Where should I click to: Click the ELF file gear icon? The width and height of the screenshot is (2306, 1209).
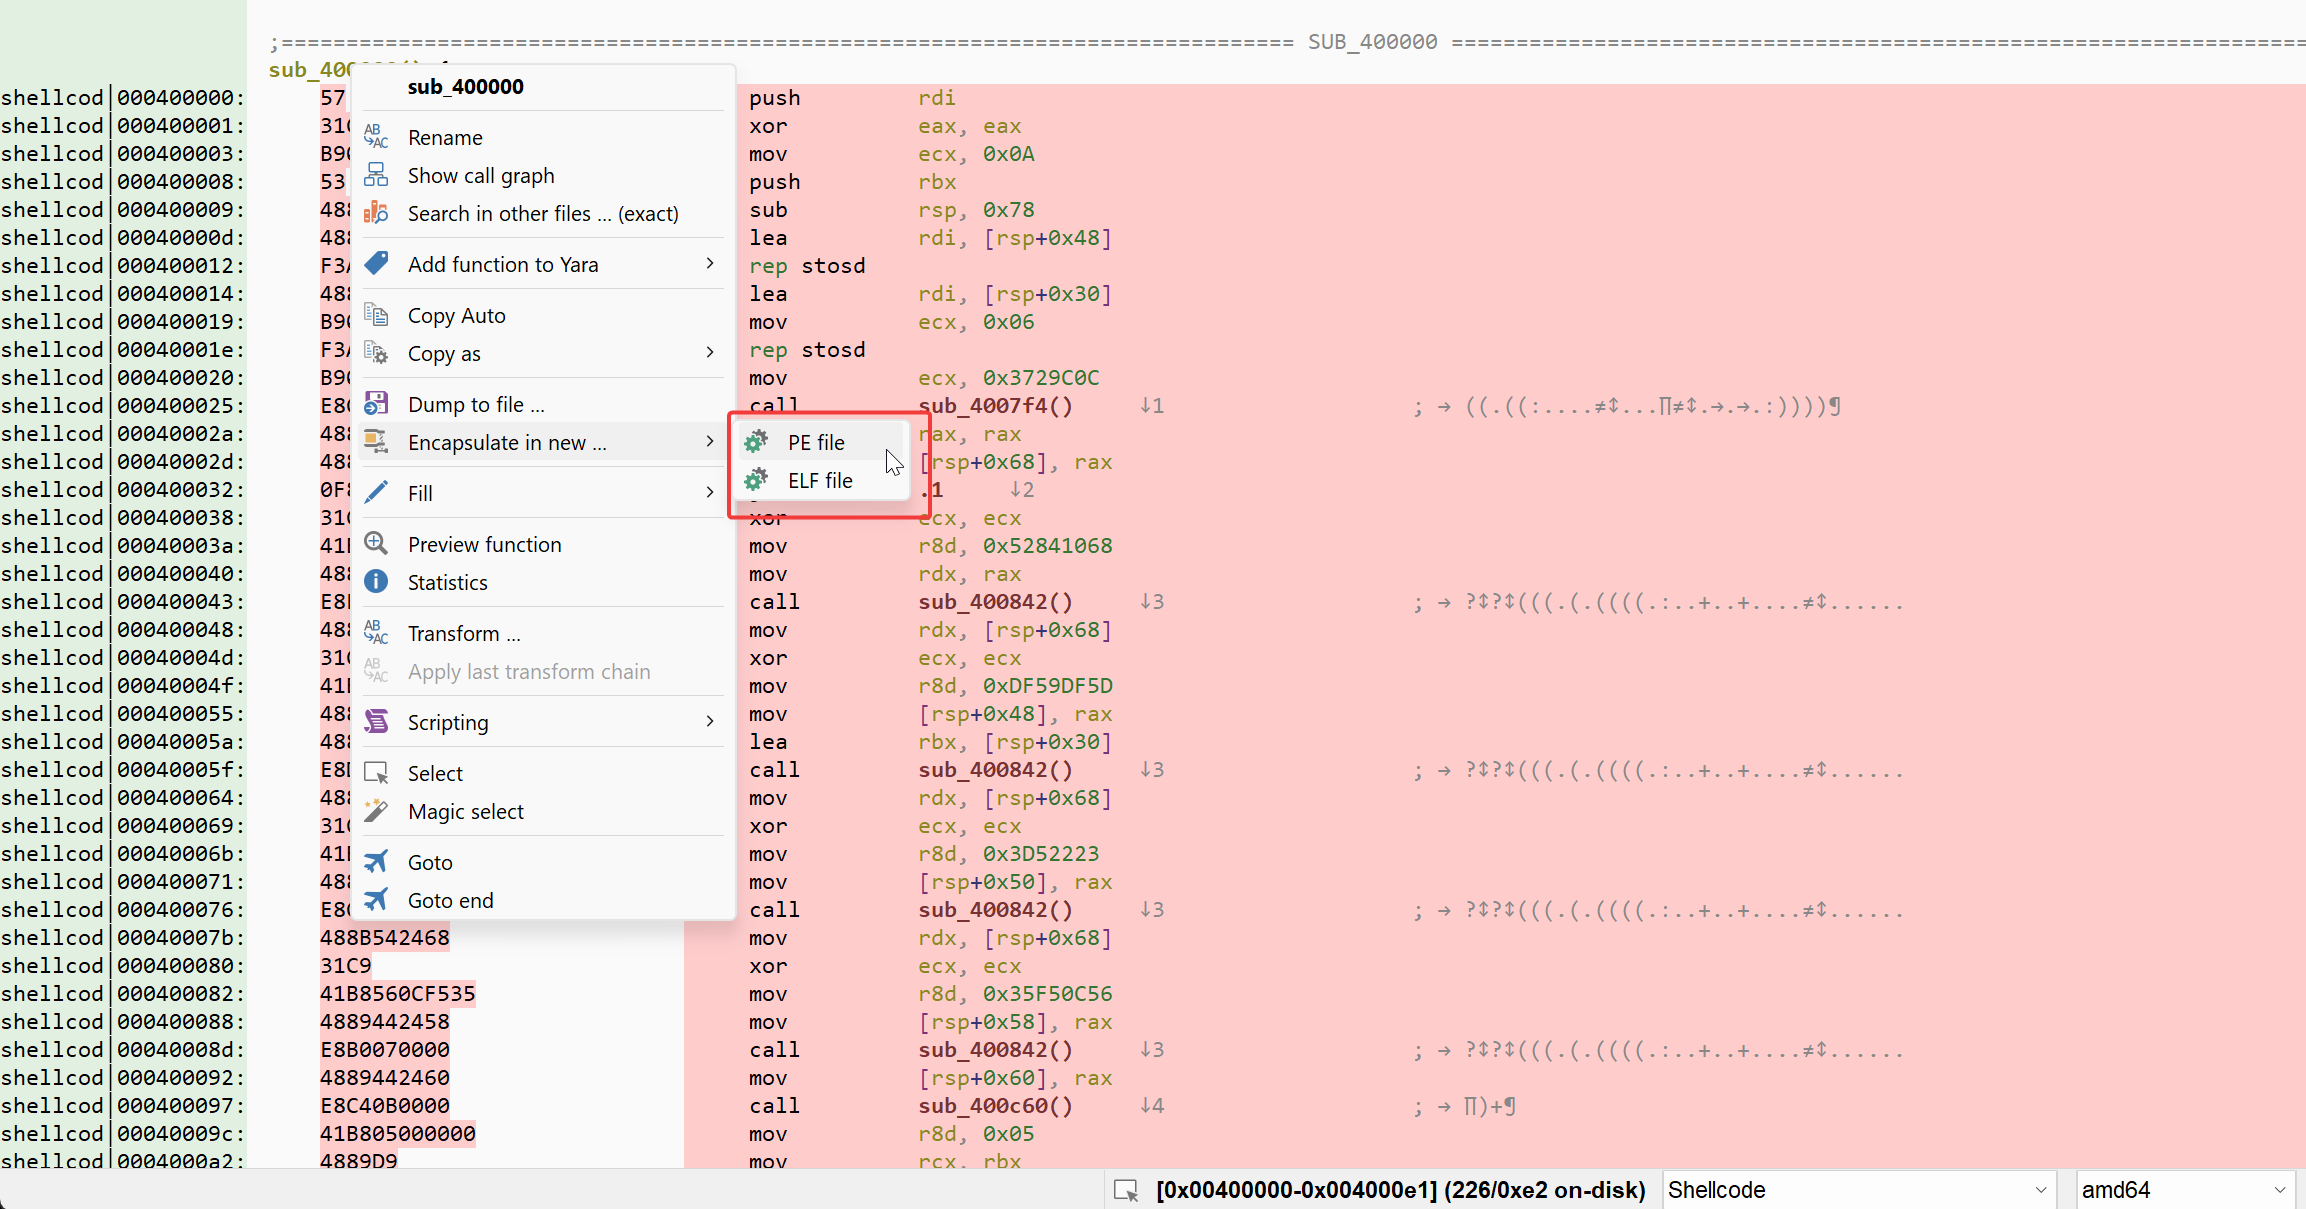click(757, 480)
